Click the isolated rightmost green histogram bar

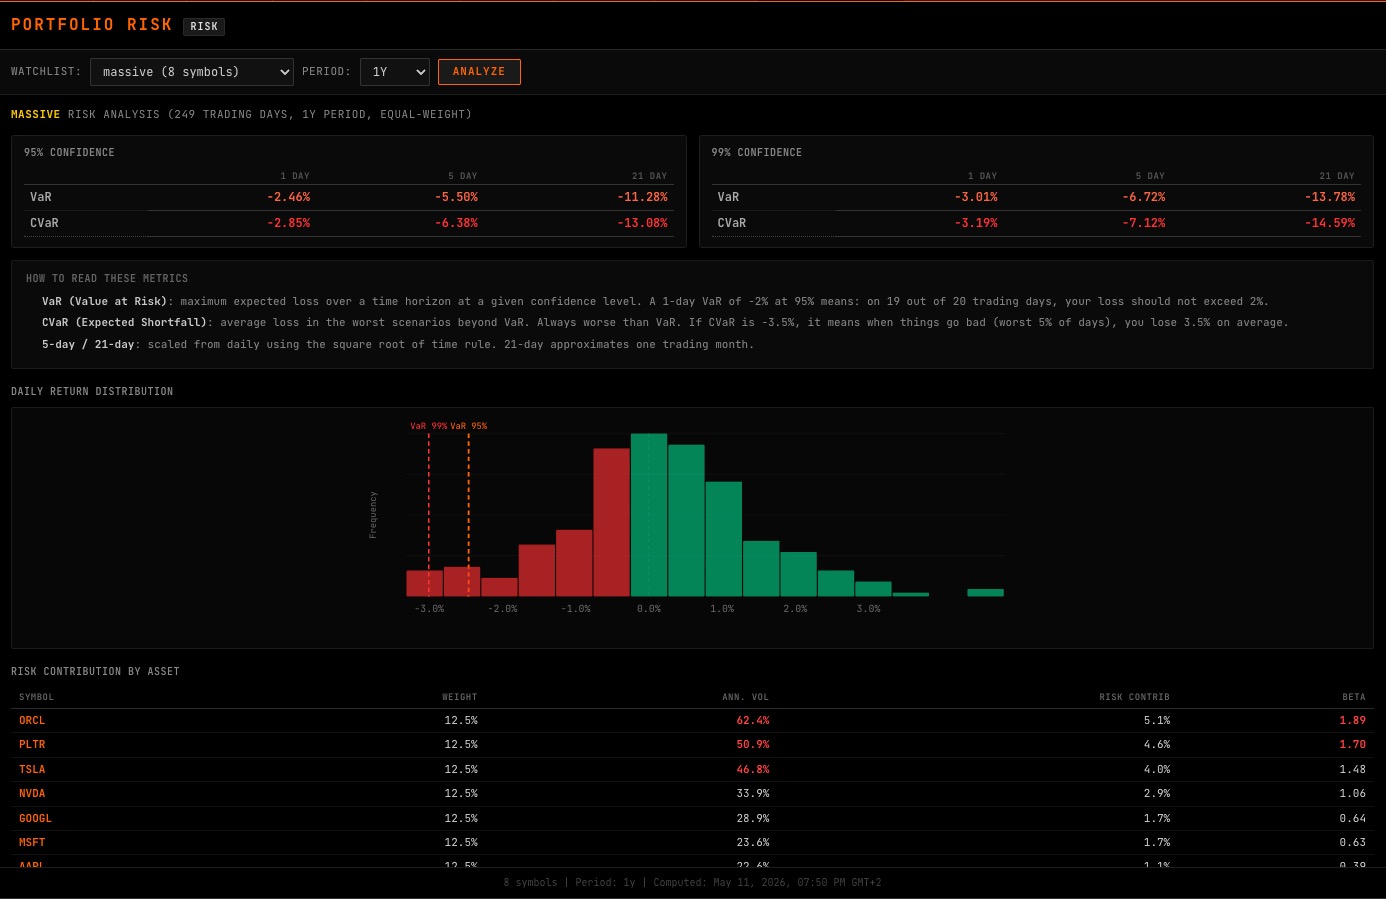point(985,593)
